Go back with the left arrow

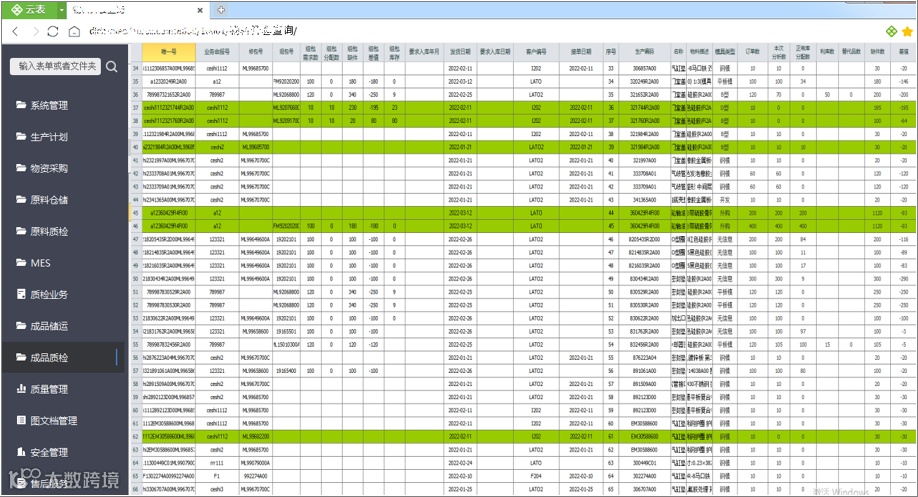16,31
